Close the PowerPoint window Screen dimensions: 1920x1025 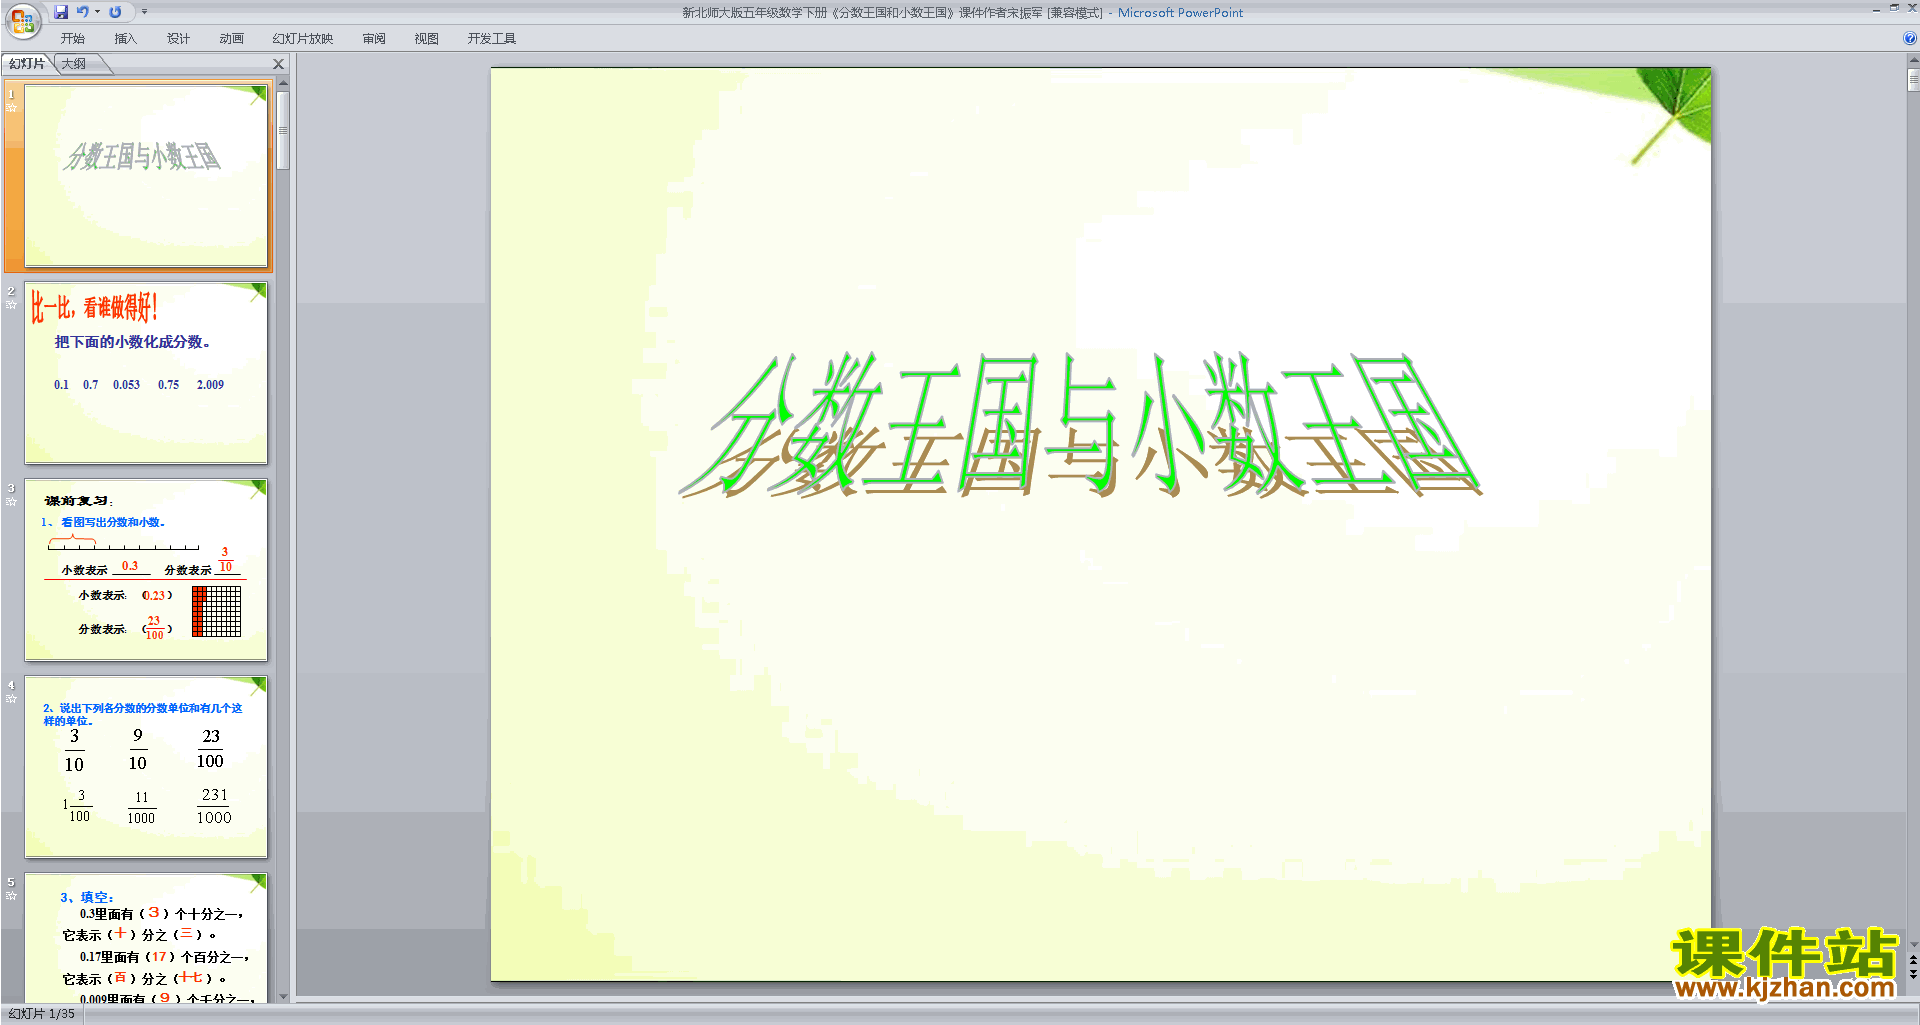pos(1911,9)
